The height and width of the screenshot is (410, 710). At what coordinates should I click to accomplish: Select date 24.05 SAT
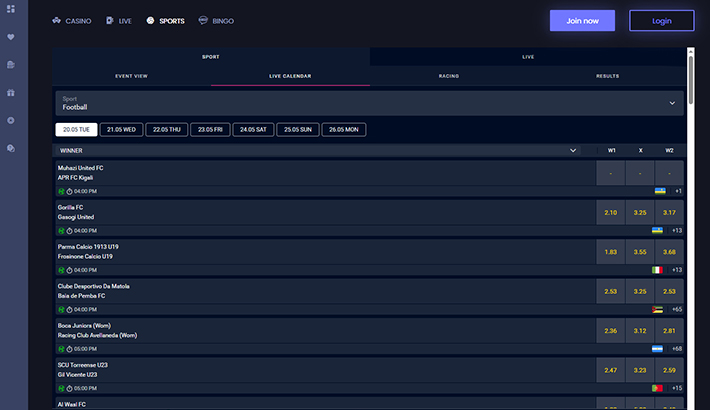[253, 130]
